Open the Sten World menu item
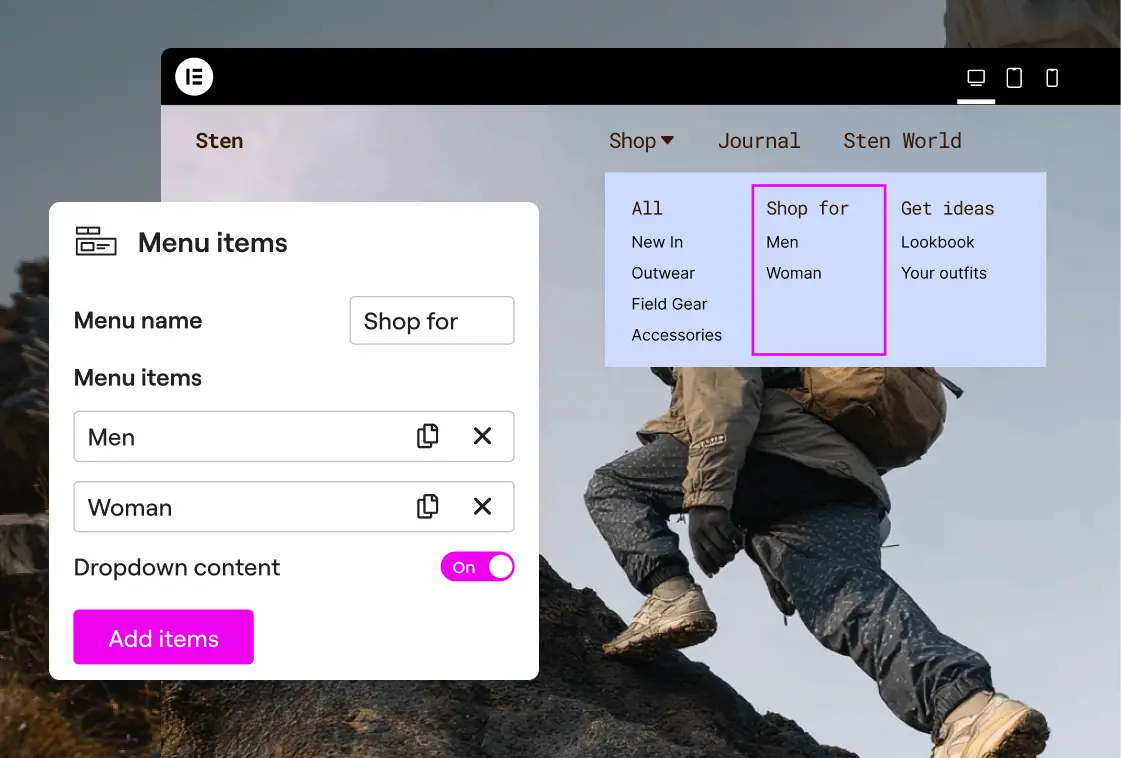 click(x=902, y=141)
